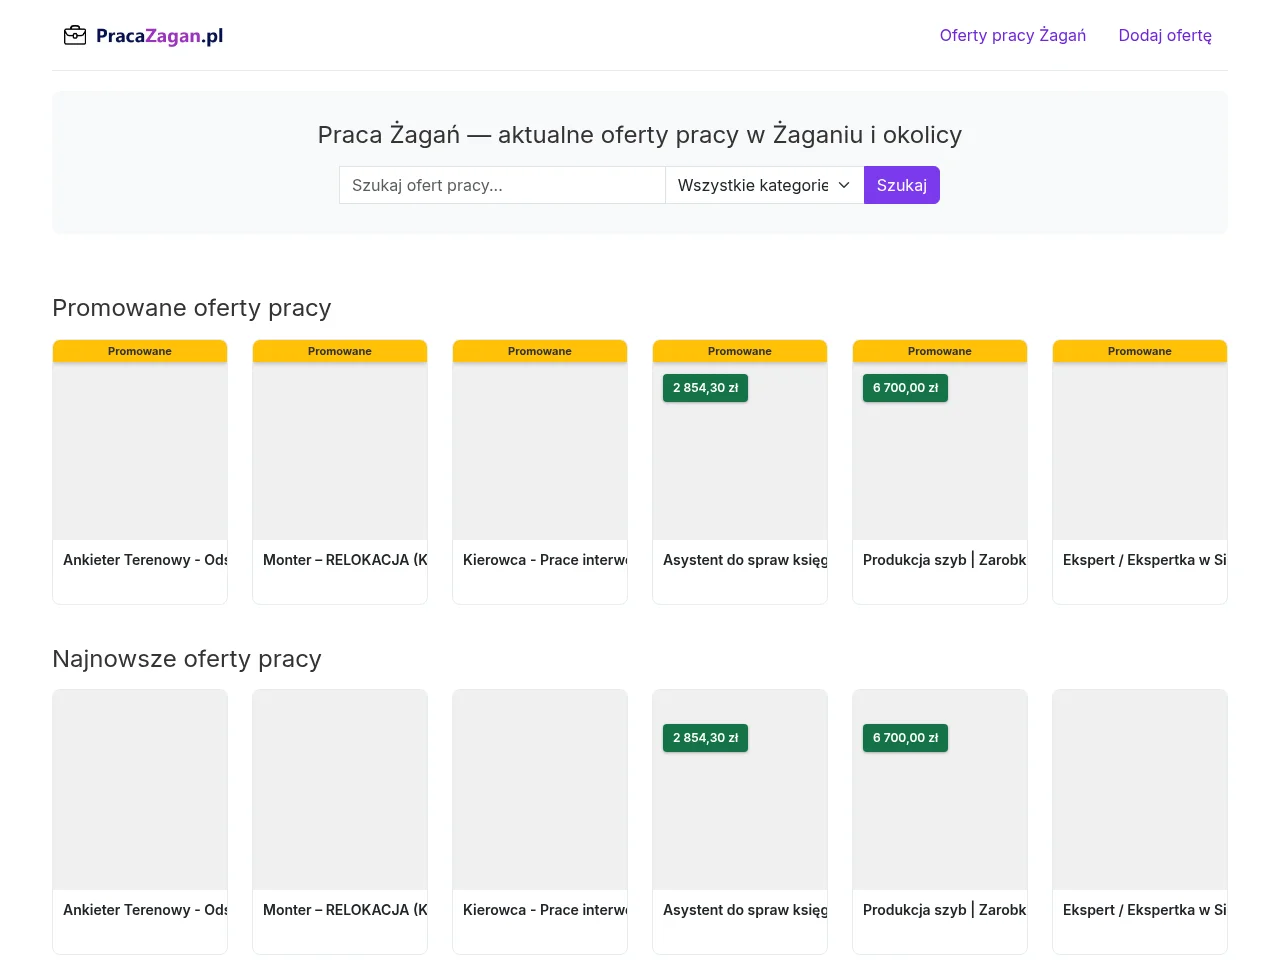Click 6 700,00 zł badge in Najnowsze offers

(x=905, y=738)
